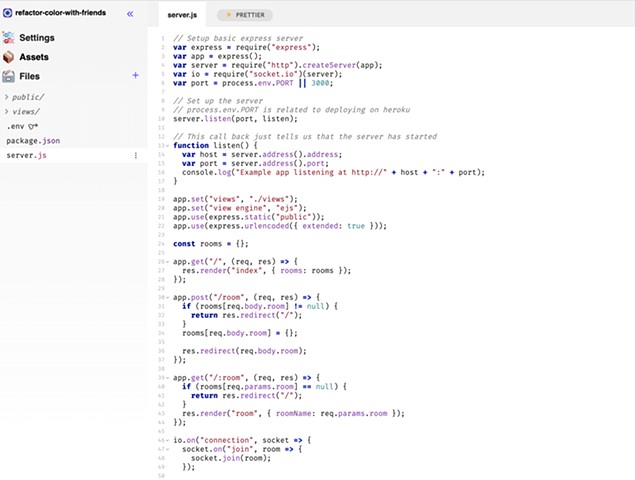Collapse the sidebar with double-chevron icon
Screen dimensions: 635x480
click(x=130, y=14)
